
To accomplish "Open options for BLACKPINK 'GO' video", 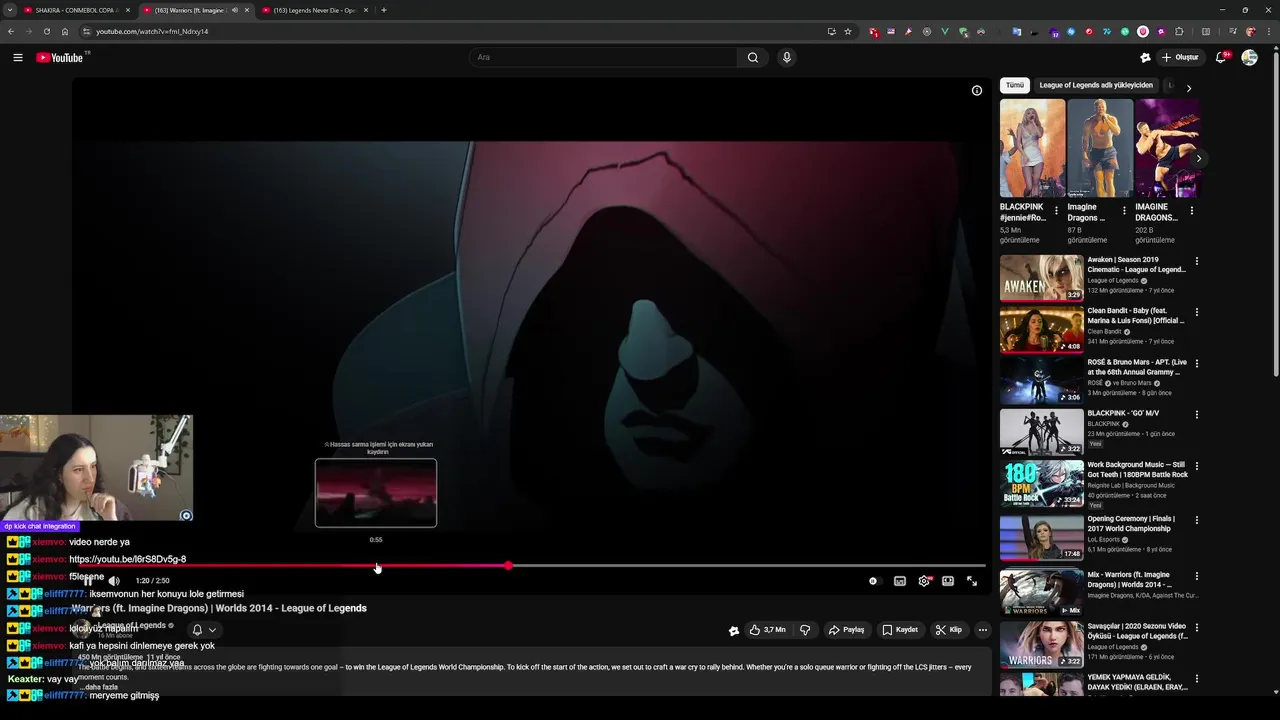I will (1196, 414).
